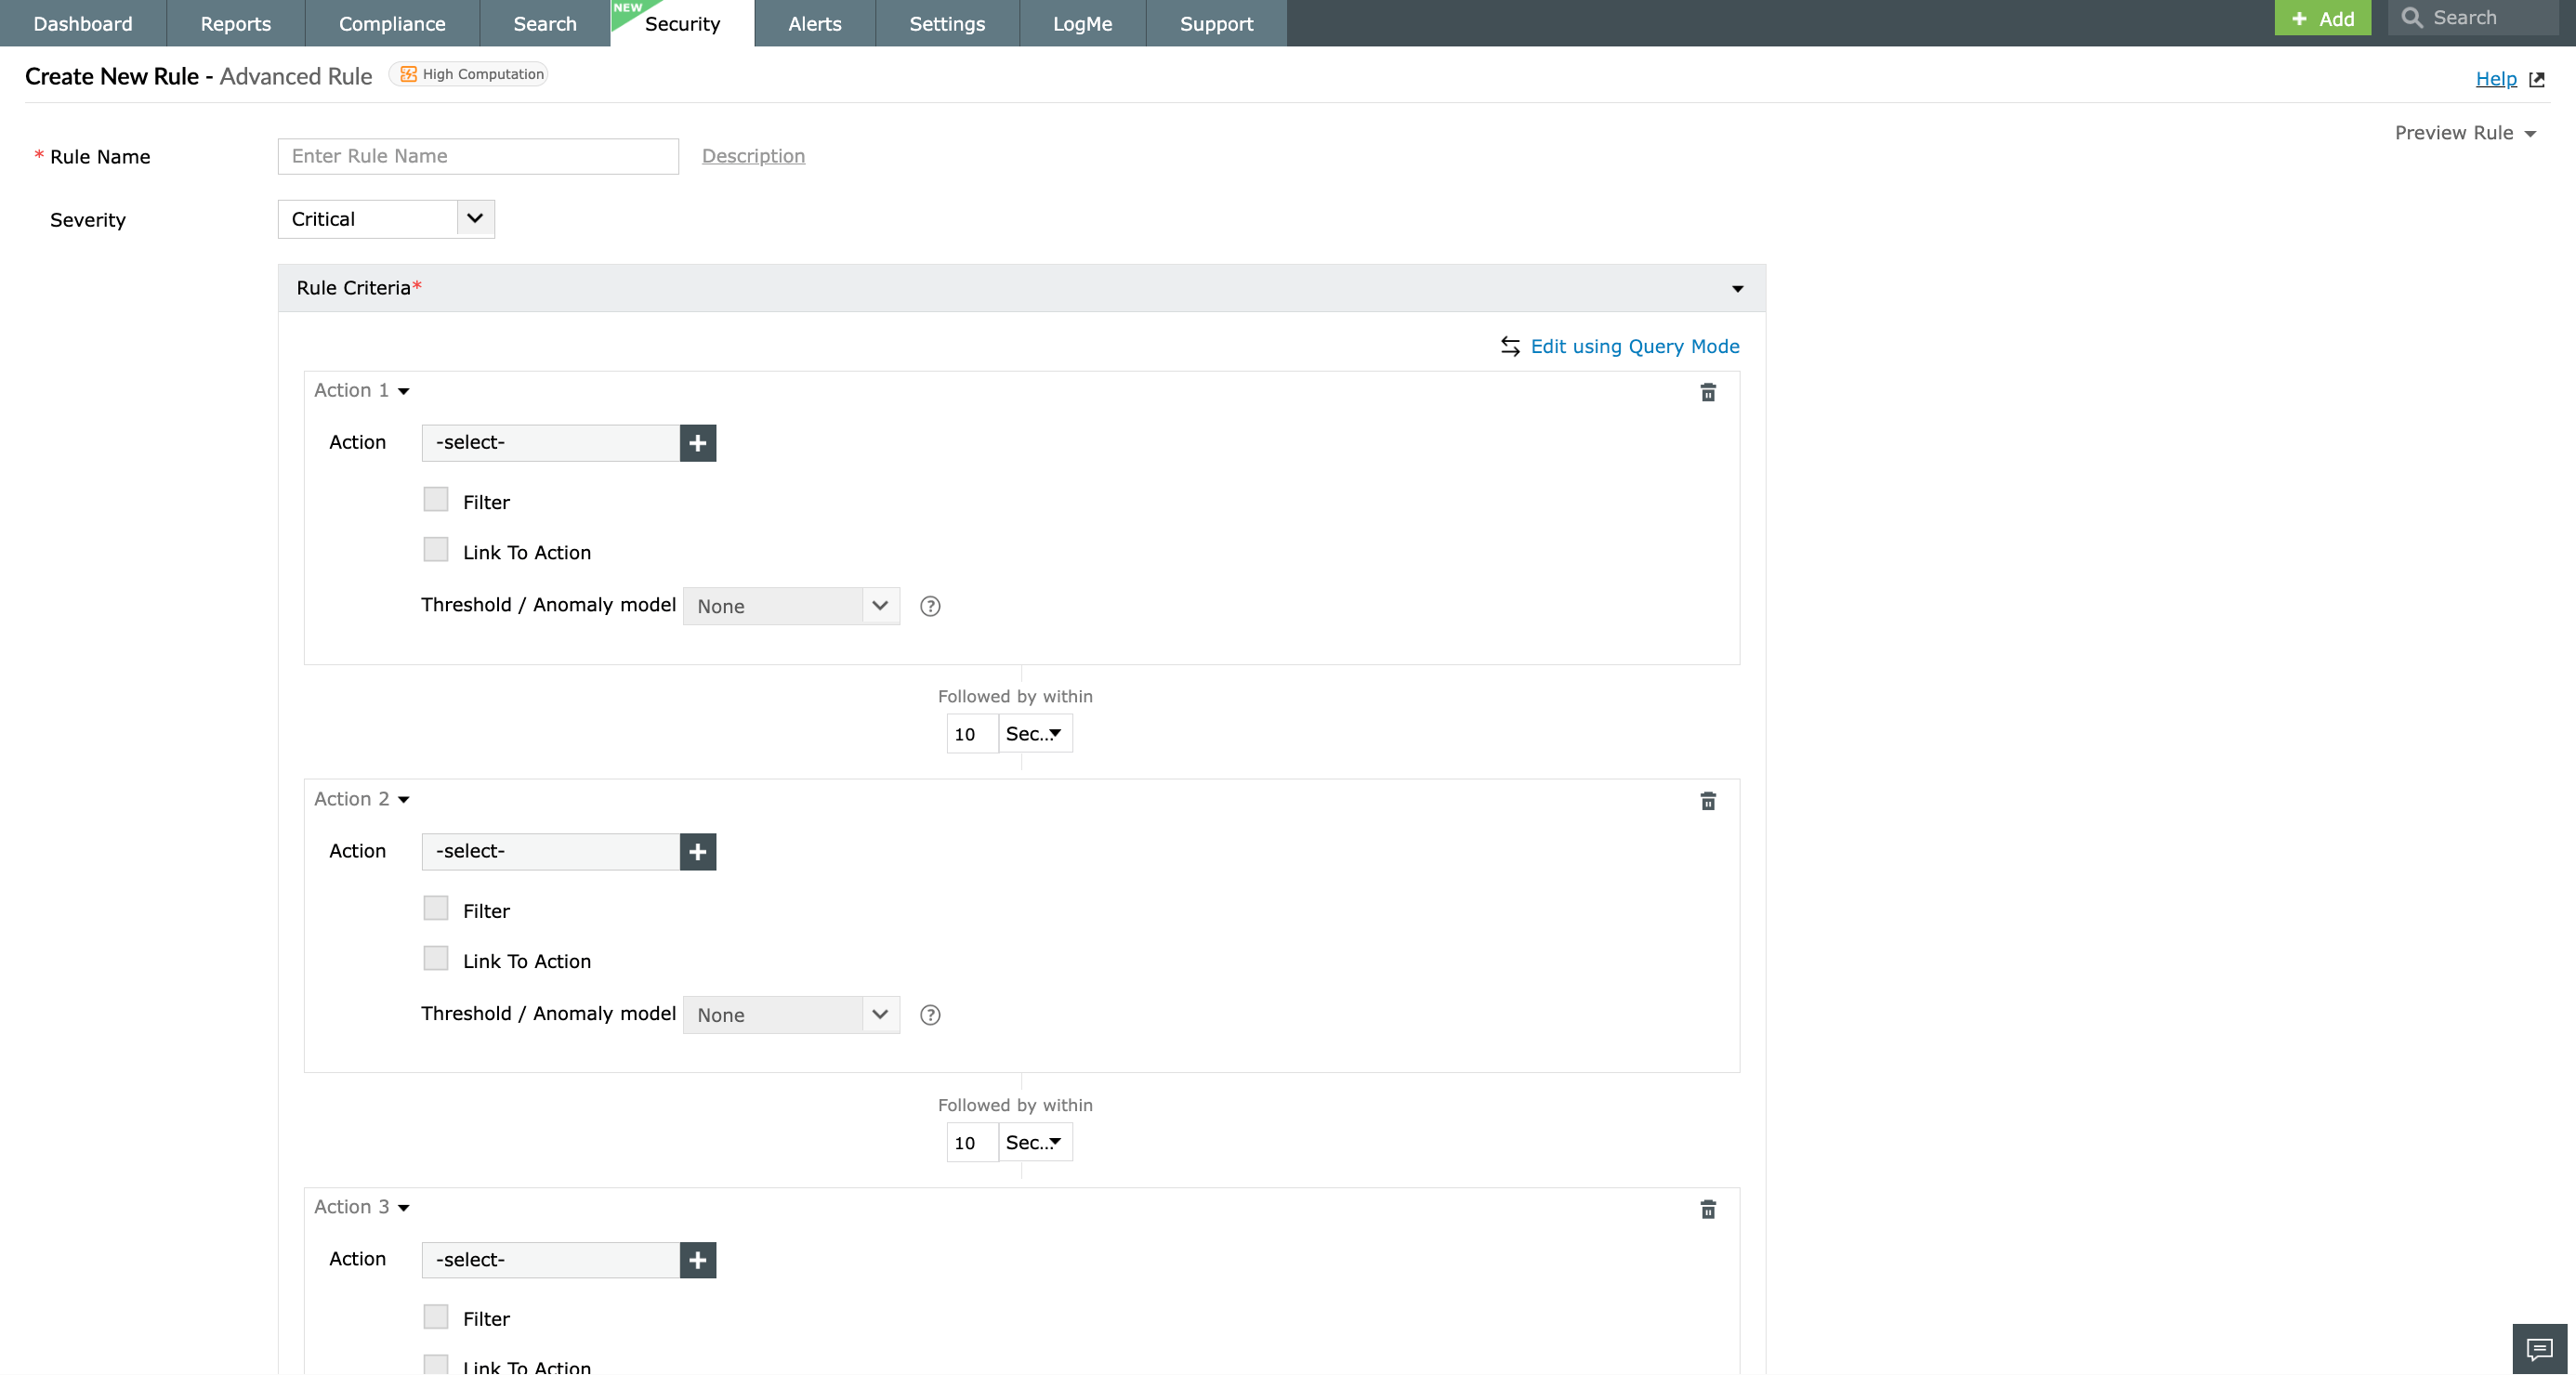The height and width of the screenshot is (1375, 2576).
Task: Click plus button beside Action 1 select
Action: [x=697, y=442]
